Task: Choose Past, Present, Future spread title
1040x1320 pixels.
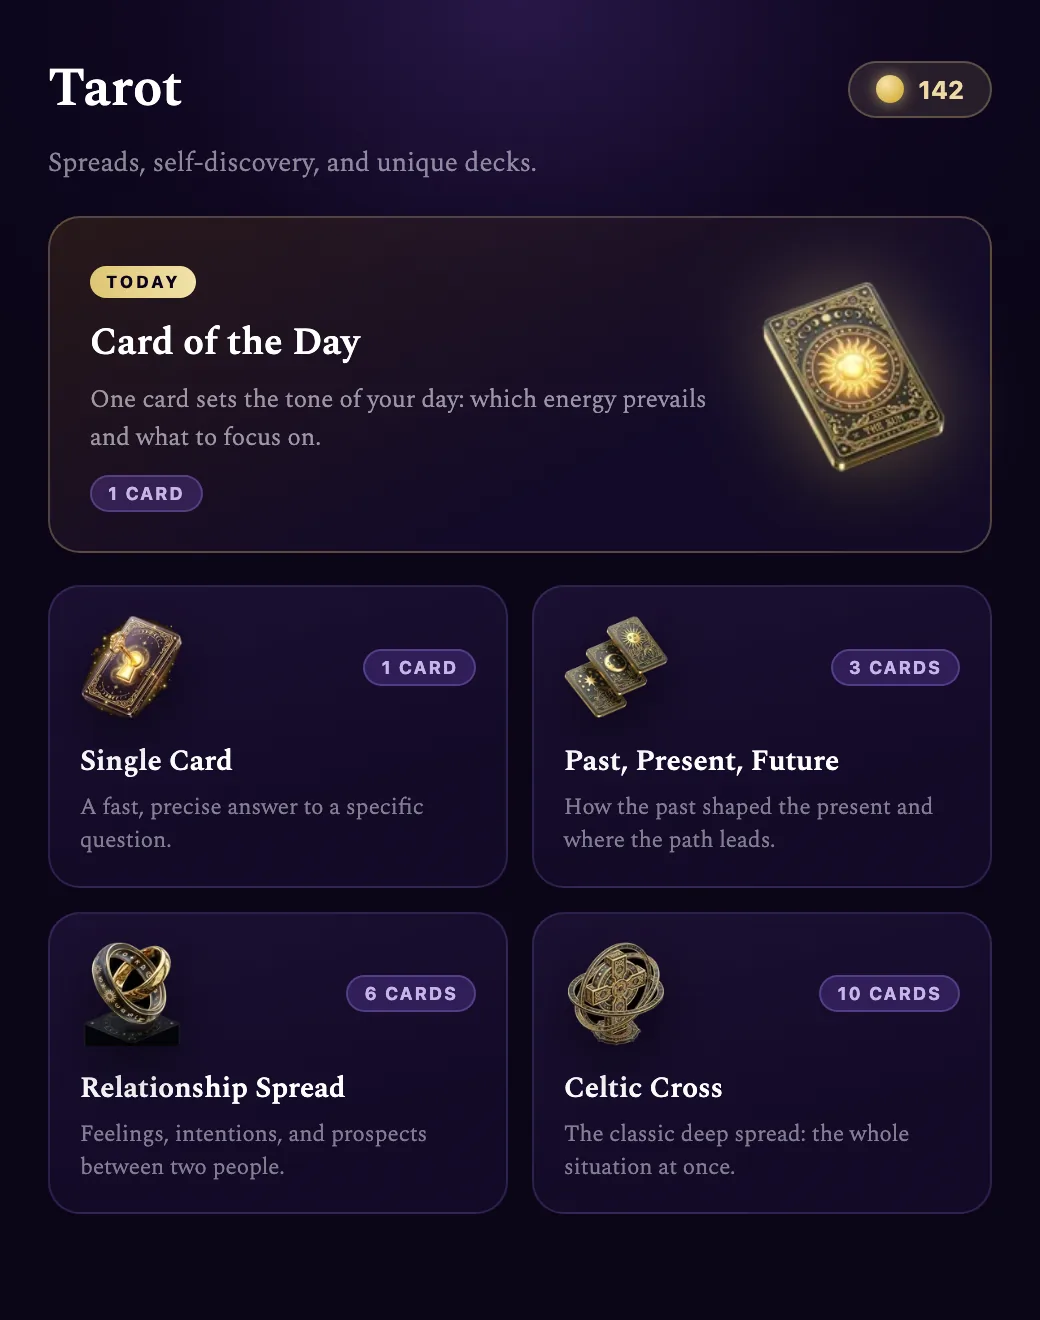Action: 701,760
